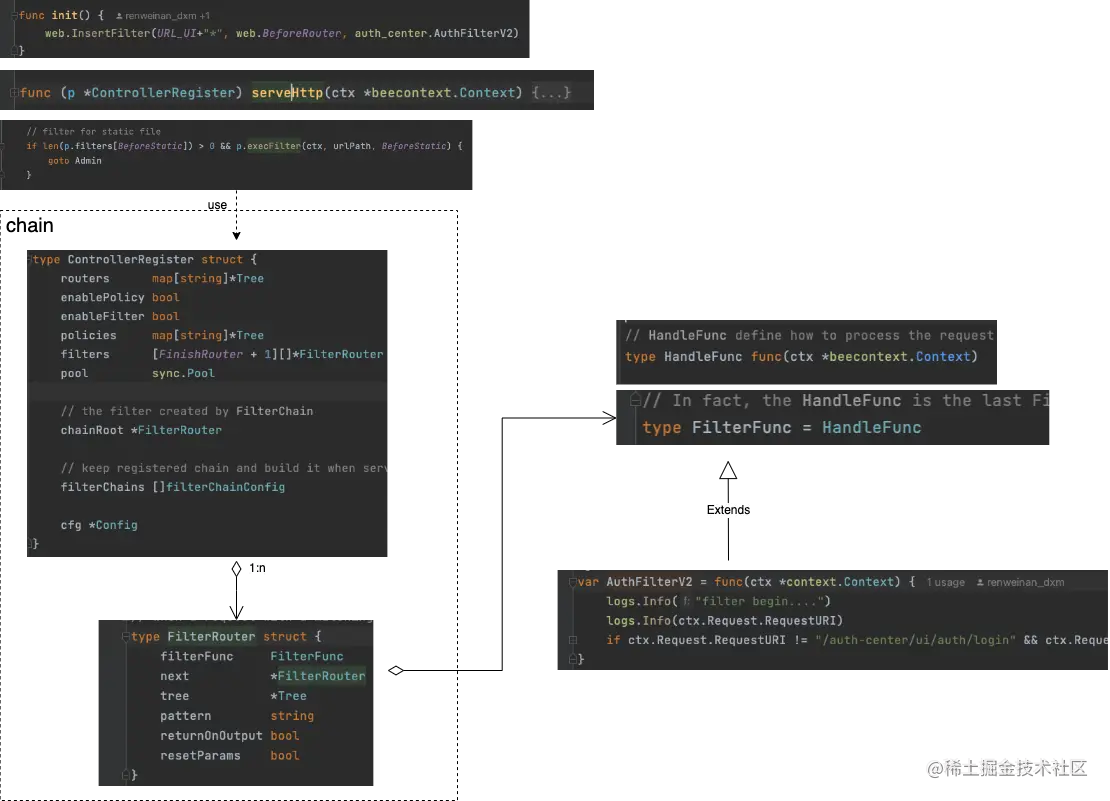Click auth_center.AuthFilterV2 argument
The width and height of the screenshot is (1110, 801).
(433, 33)
